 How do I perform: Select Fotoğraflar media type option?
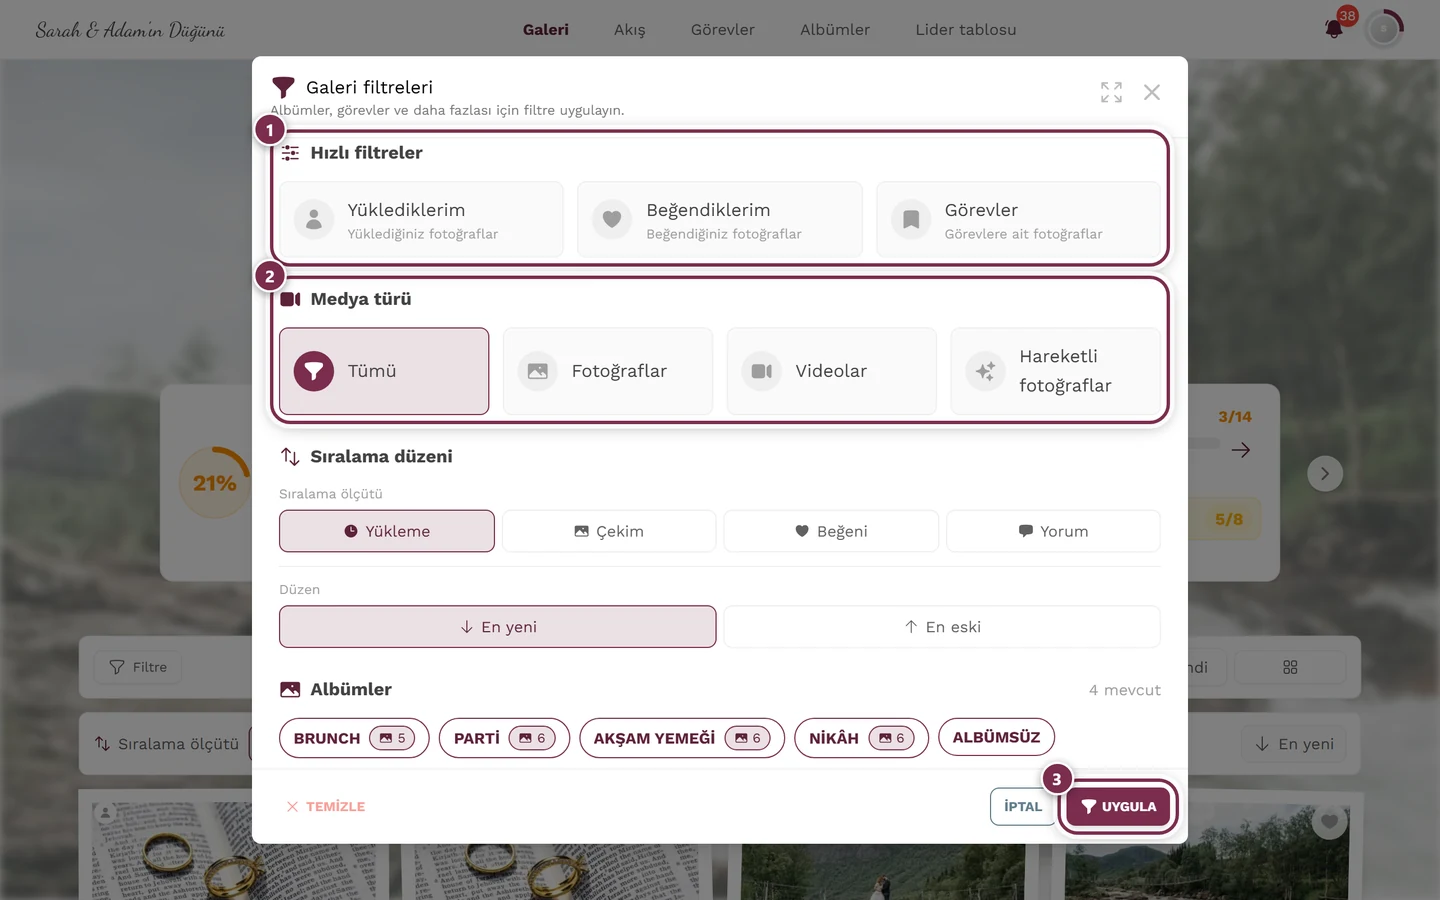608,371
